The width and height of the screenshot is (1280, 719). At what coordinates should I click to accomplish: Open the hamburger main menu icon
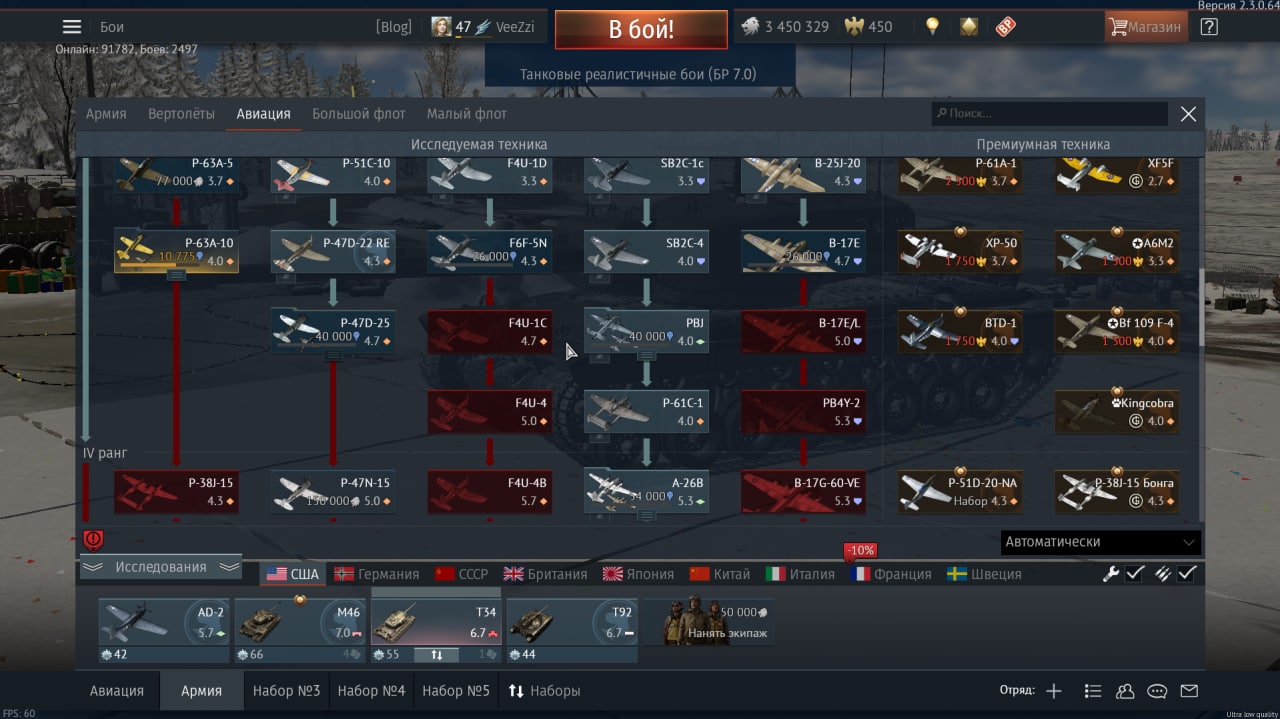72,27
